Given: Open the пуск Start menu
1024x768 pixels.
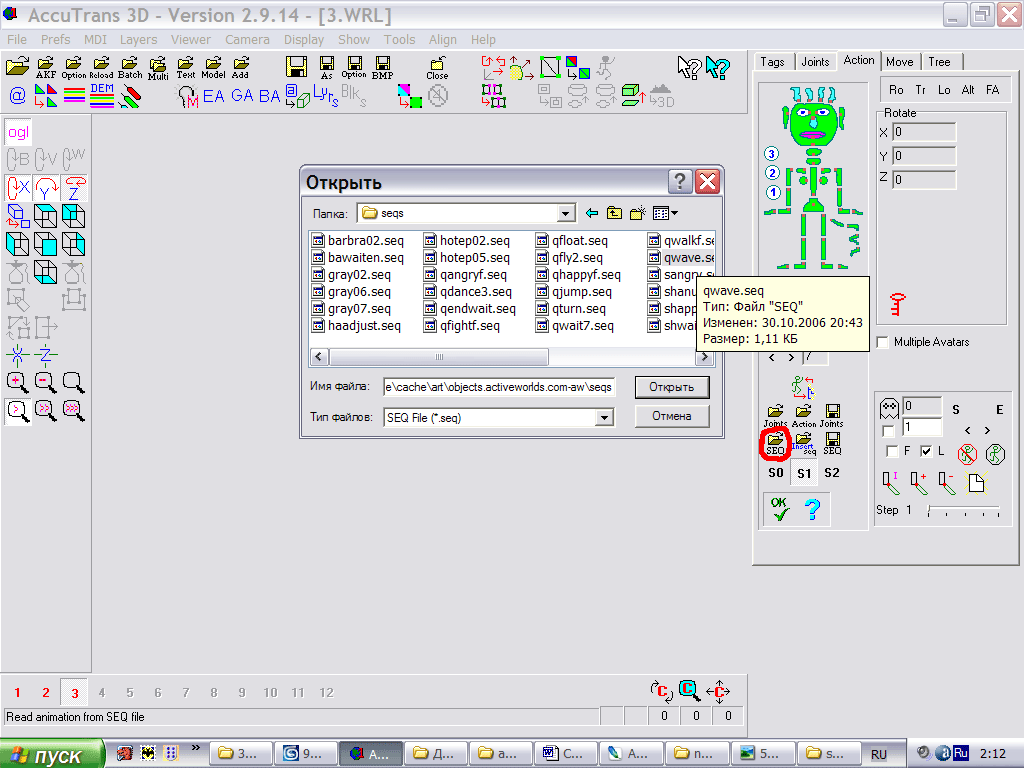Looking at the screenshot, I should 52,754.
